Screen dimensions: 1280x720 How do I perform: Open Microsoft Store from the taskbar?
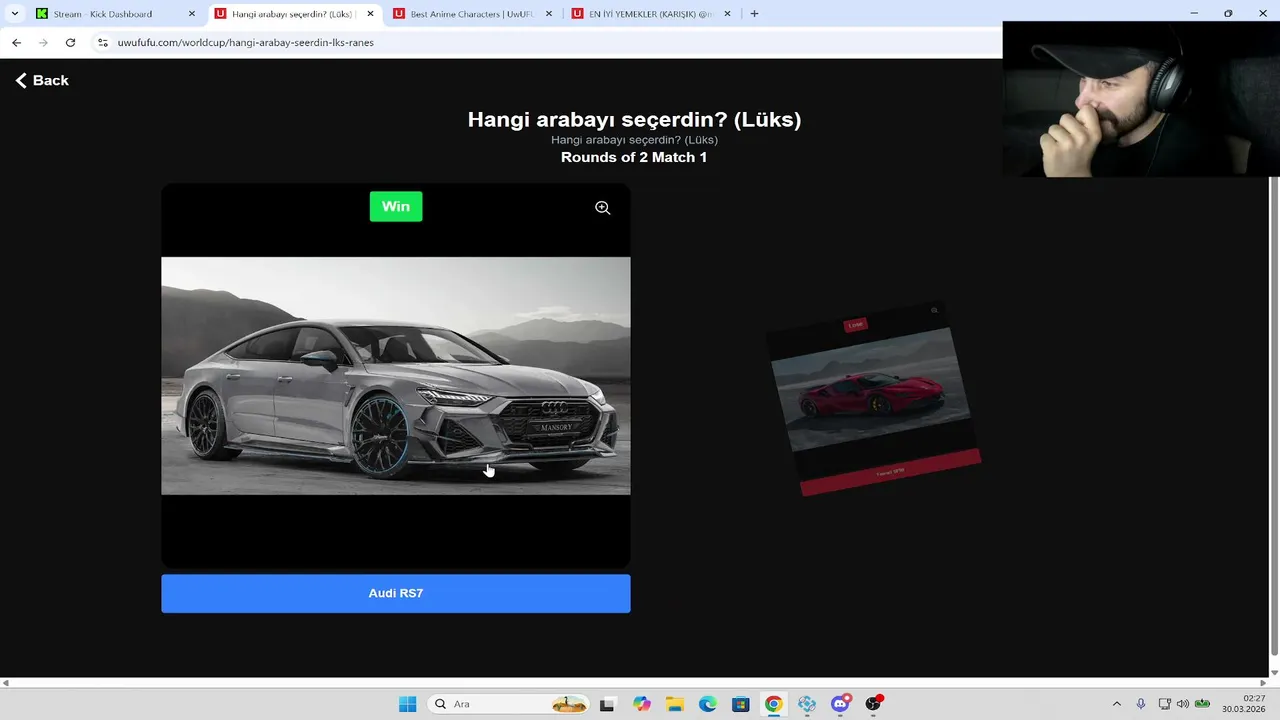(x=740, y=704)
